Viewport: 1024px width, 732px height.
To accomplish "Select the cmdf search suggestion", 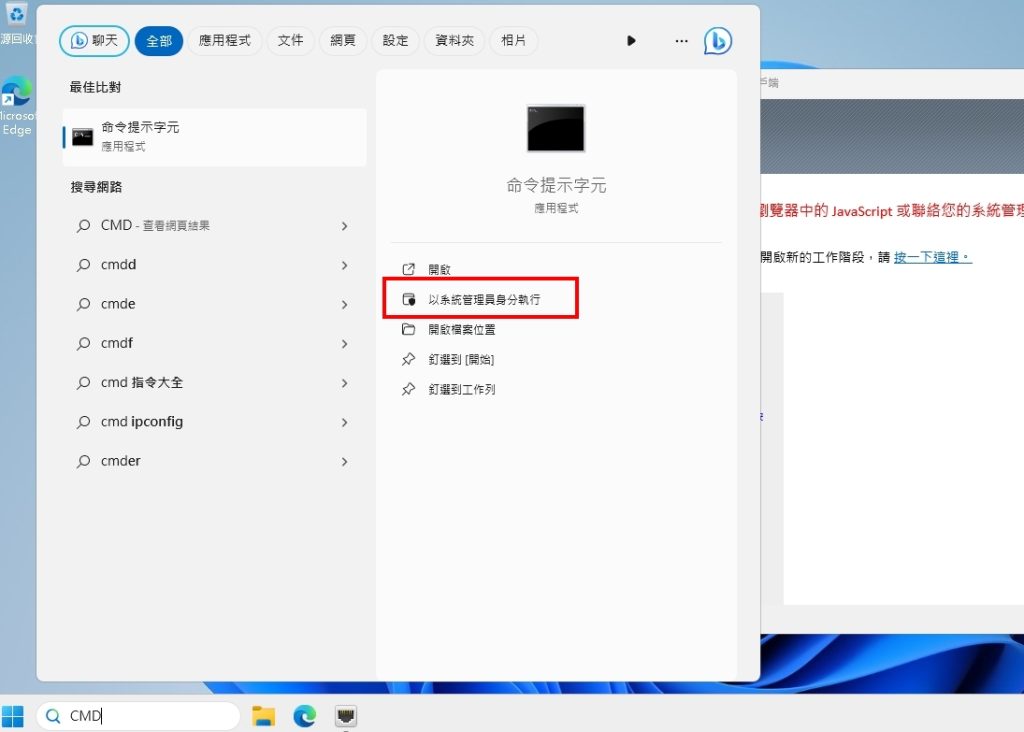I will point(214,343).
